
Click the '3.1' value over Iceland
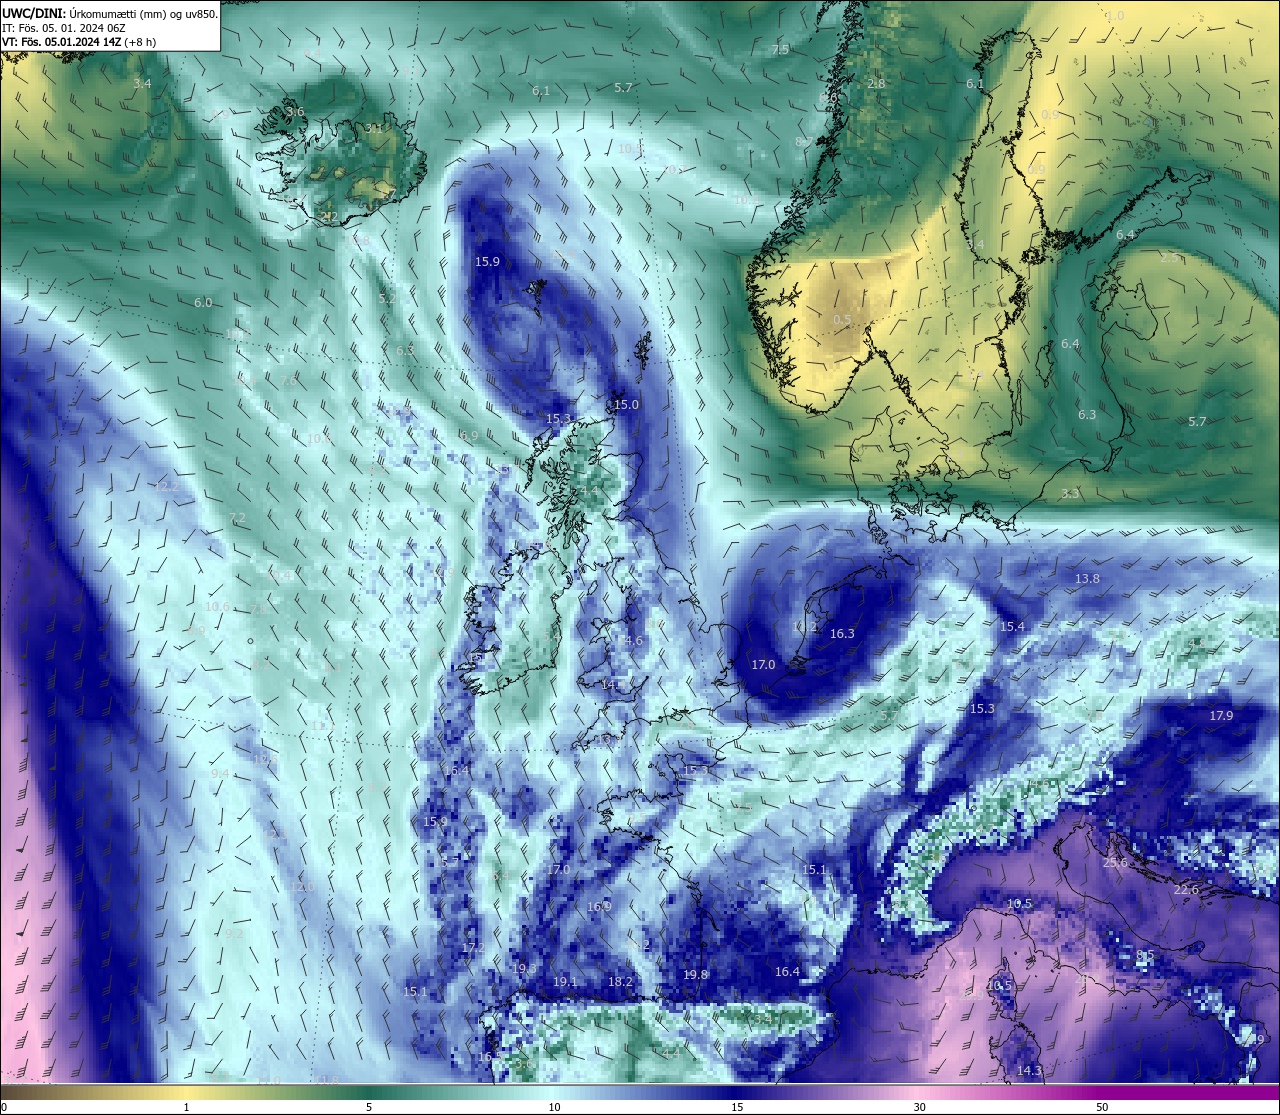click(374, 128)
